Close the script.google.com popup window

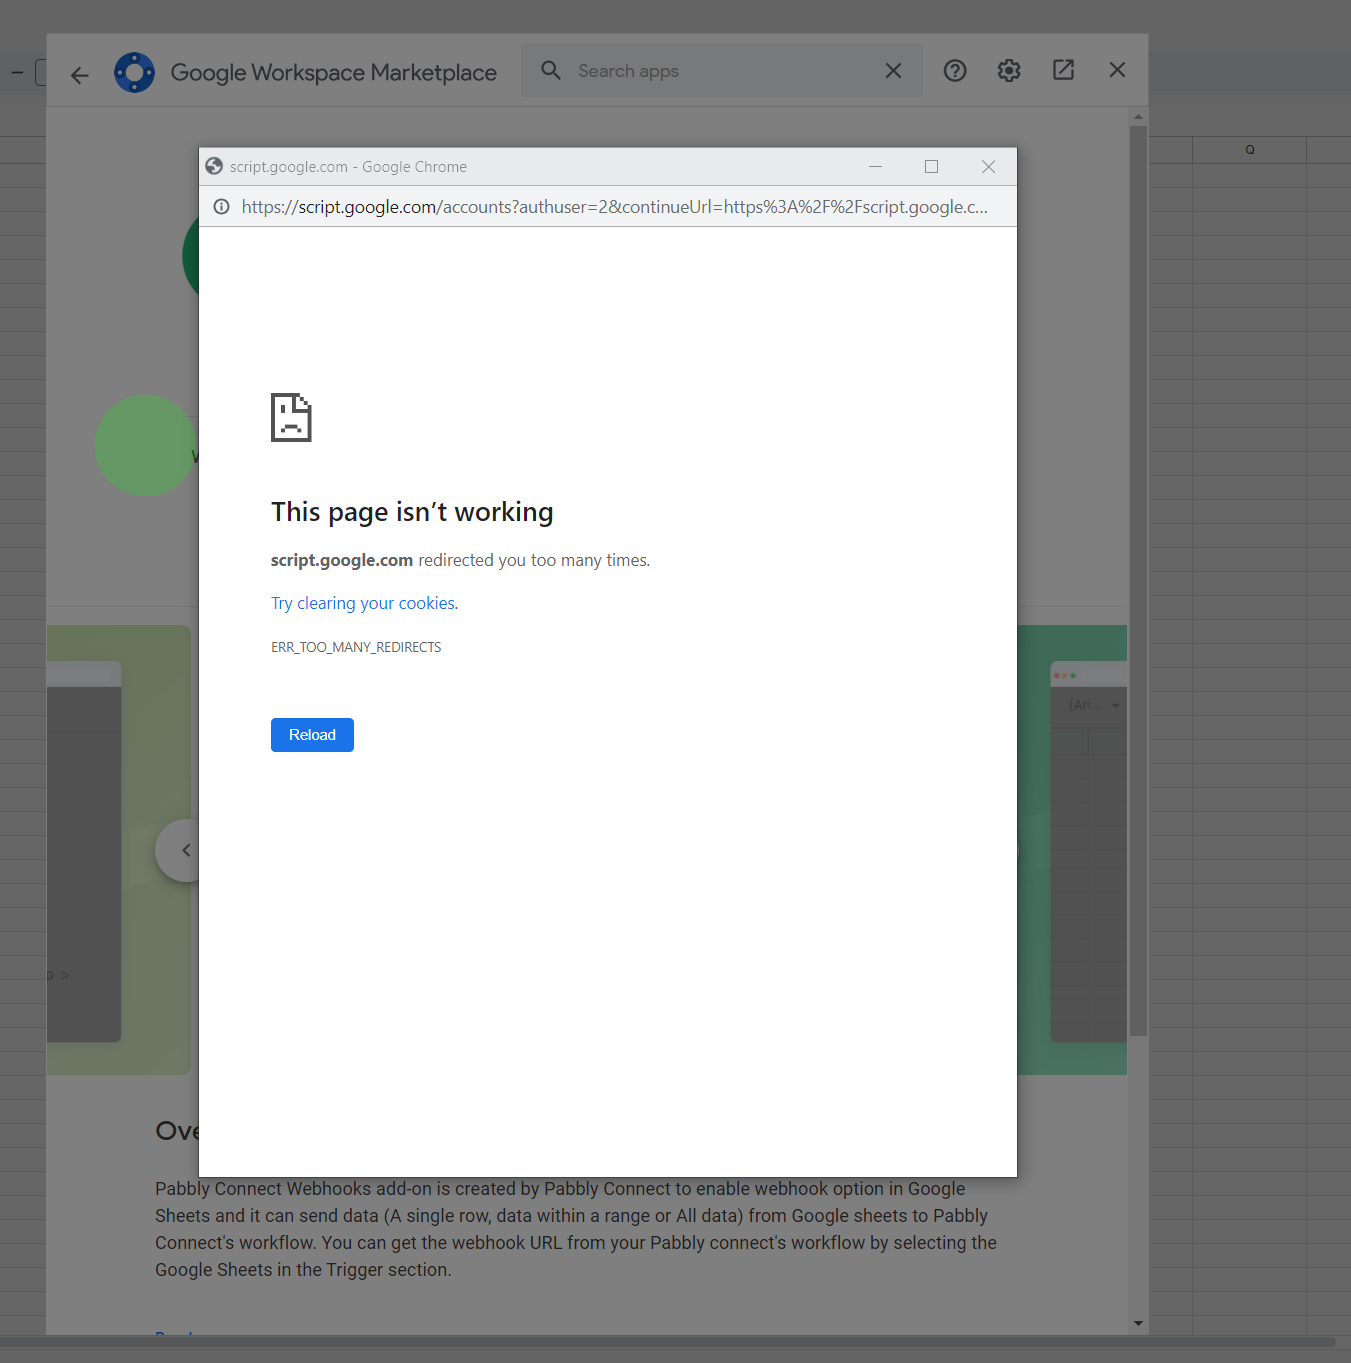pyautogui.click(x=988, y=167)
